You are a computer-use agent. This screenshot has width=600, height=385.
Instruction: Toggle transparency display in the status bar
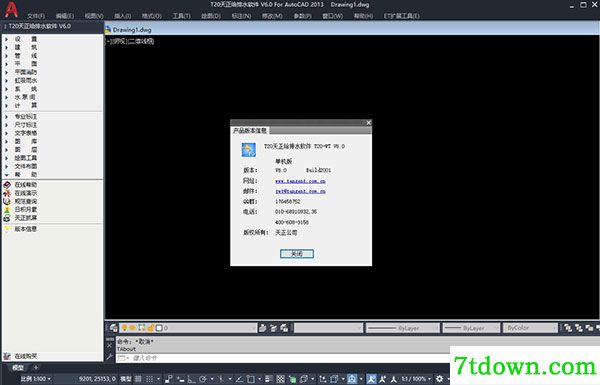tap(280, 379)
